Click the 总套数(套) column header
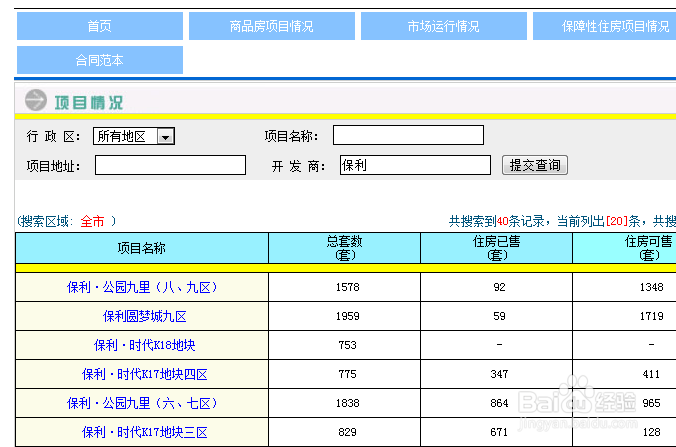Viewport: 676px width, 447px height. 344,248
